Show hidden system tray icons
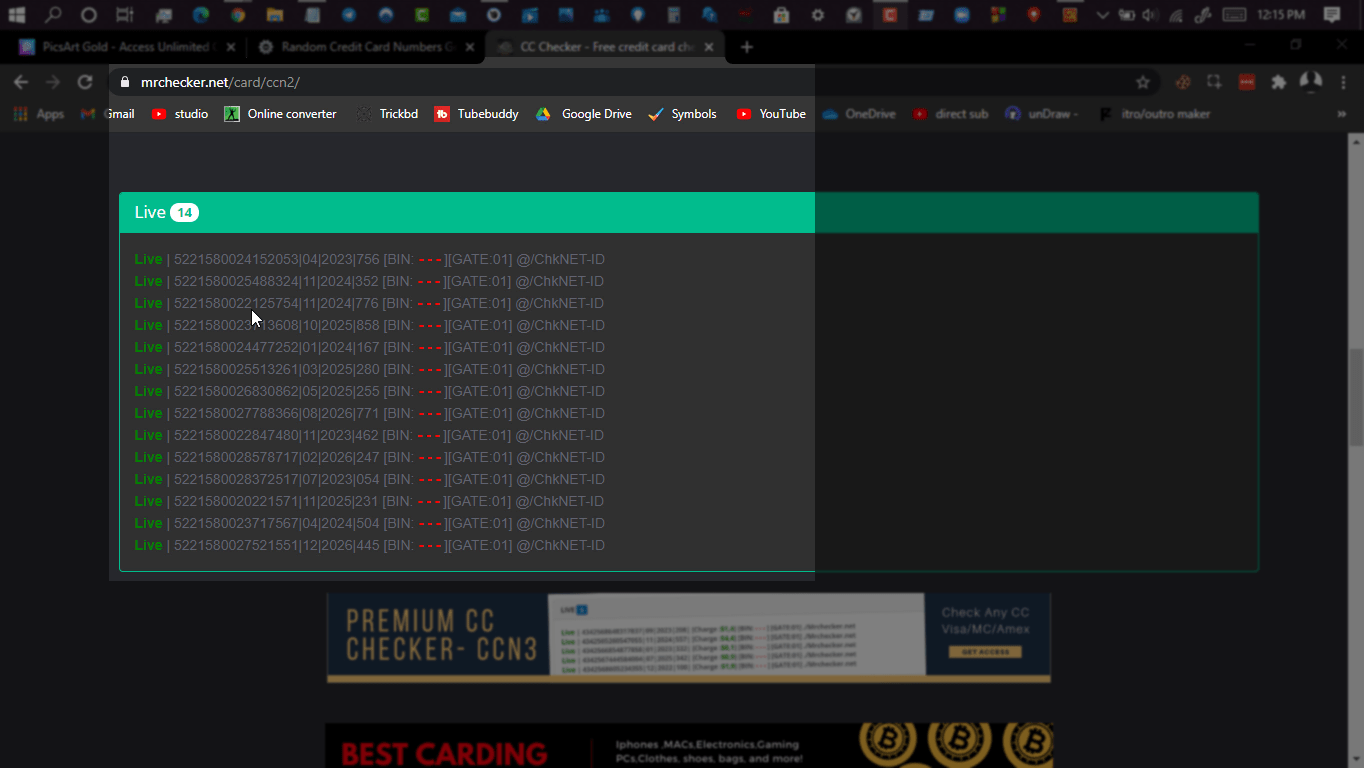The image size is (1364, 768). [1103, 15]
